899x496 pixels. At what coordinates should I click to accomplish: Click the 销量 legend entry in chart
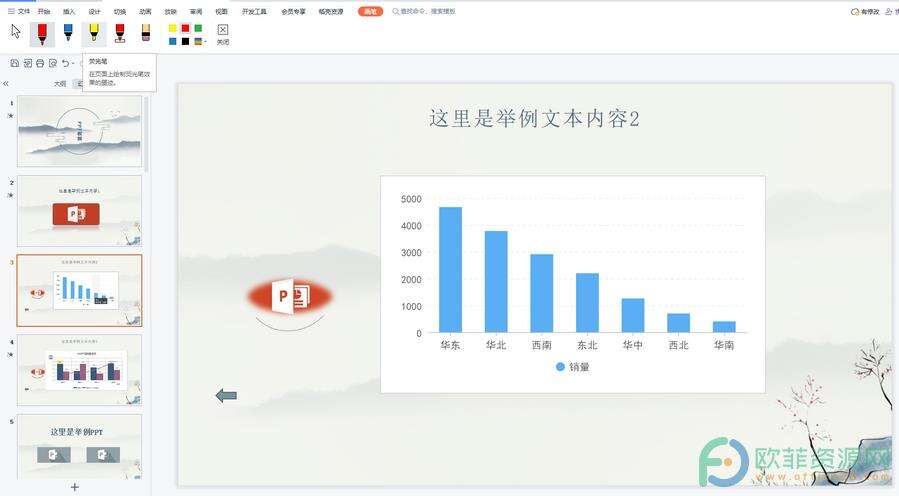click(x=572, y=367)
